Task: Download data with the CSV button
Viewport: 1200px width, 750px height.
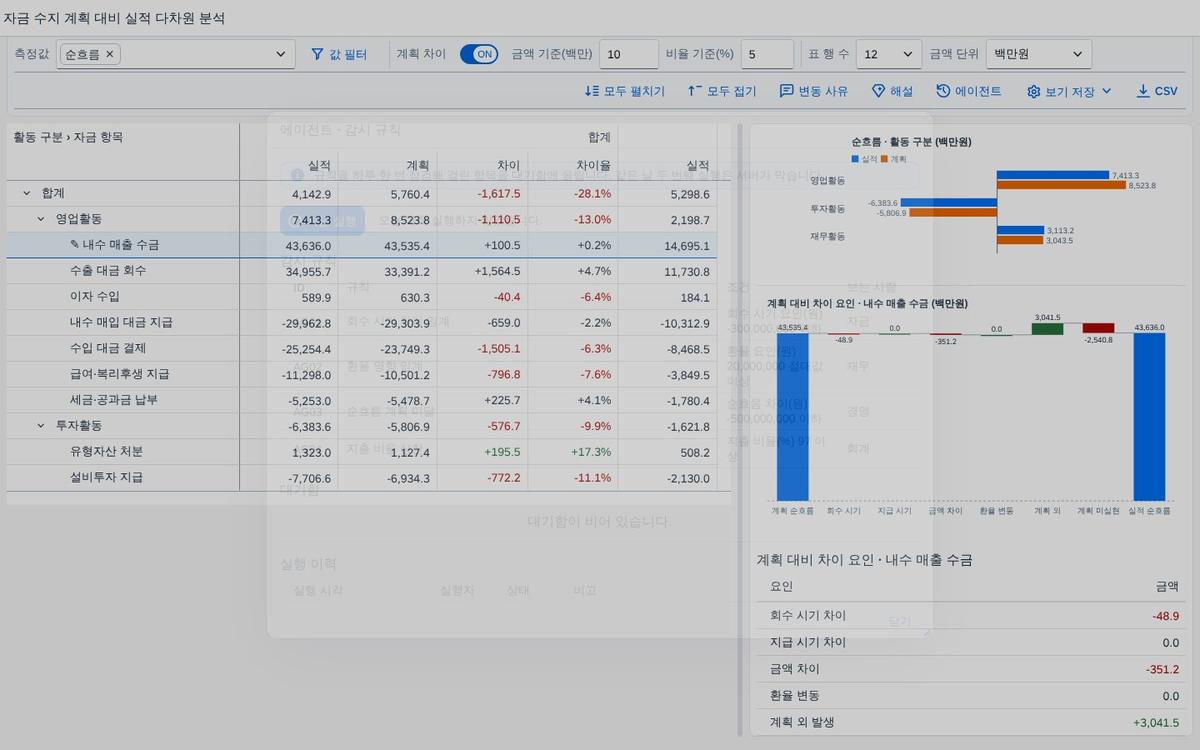Action: pos(1157,91)
